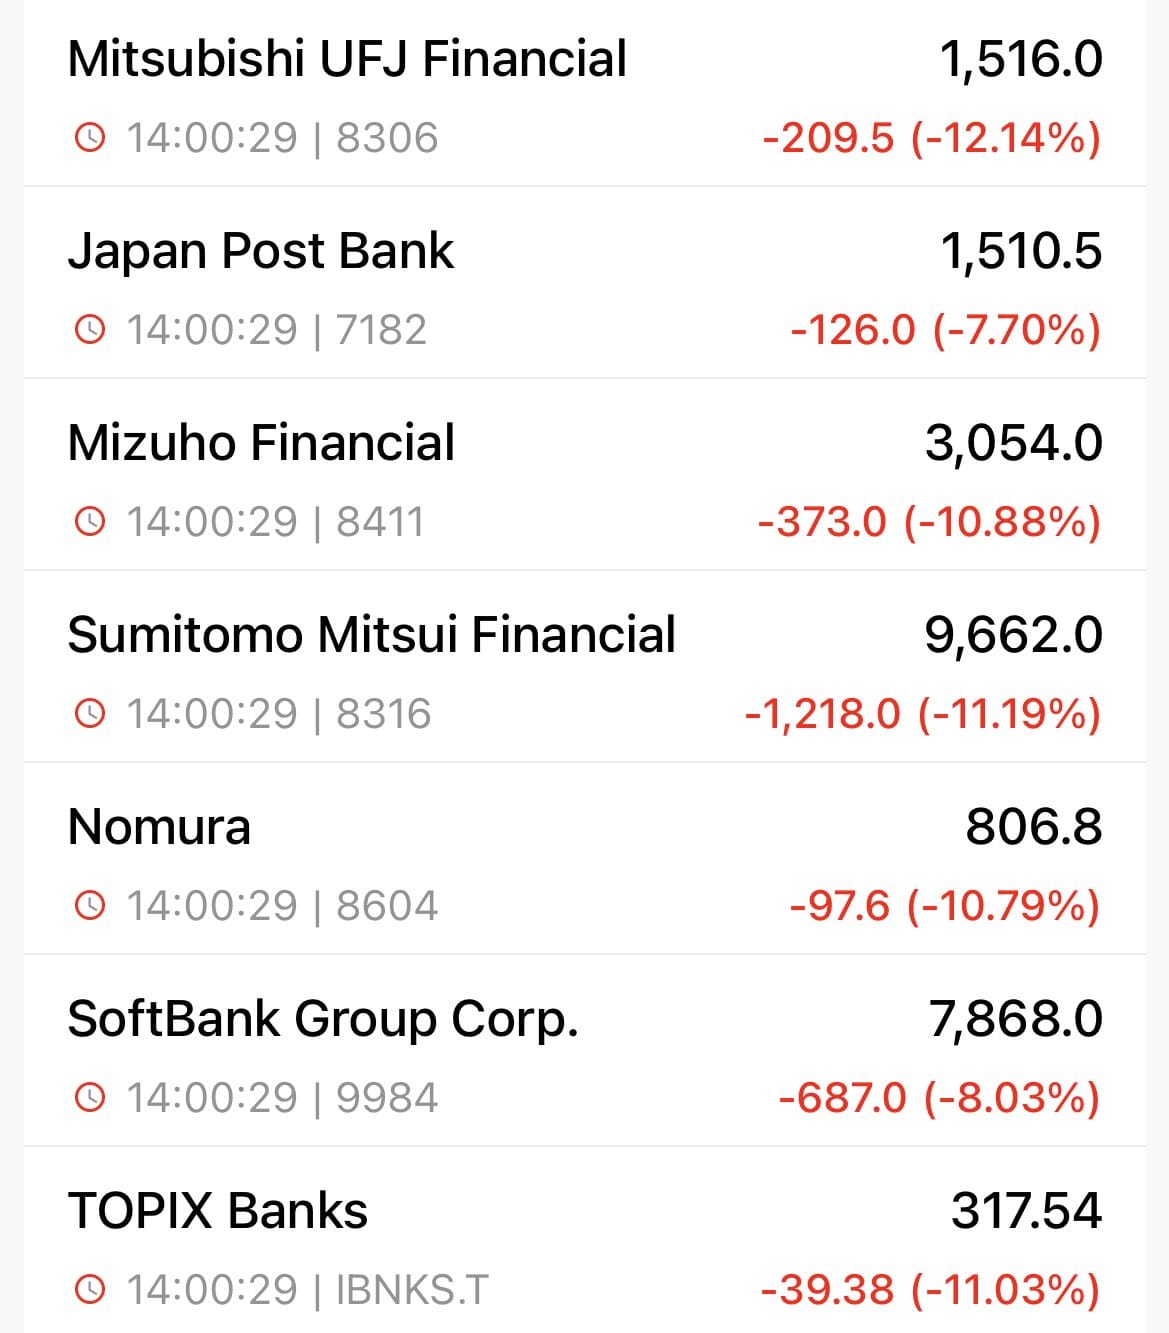Select the Nomura stock name
The height and width of the screenshot is (1333, 1169).
click(159, 827)
